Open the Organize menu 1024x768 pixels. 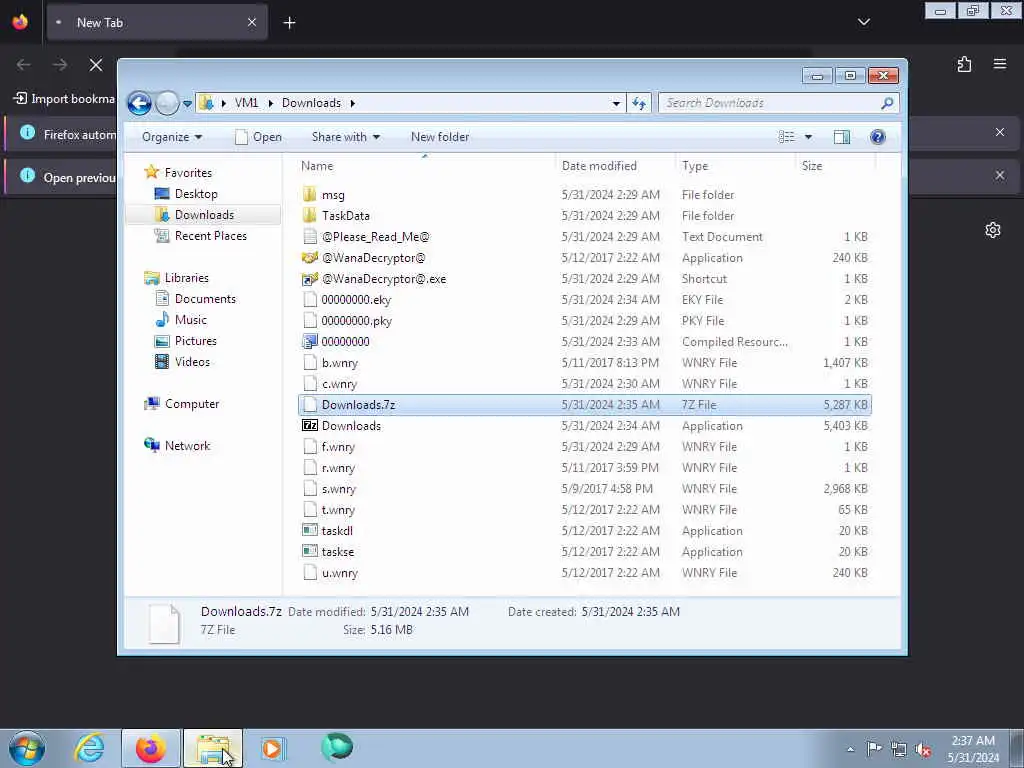172,137
